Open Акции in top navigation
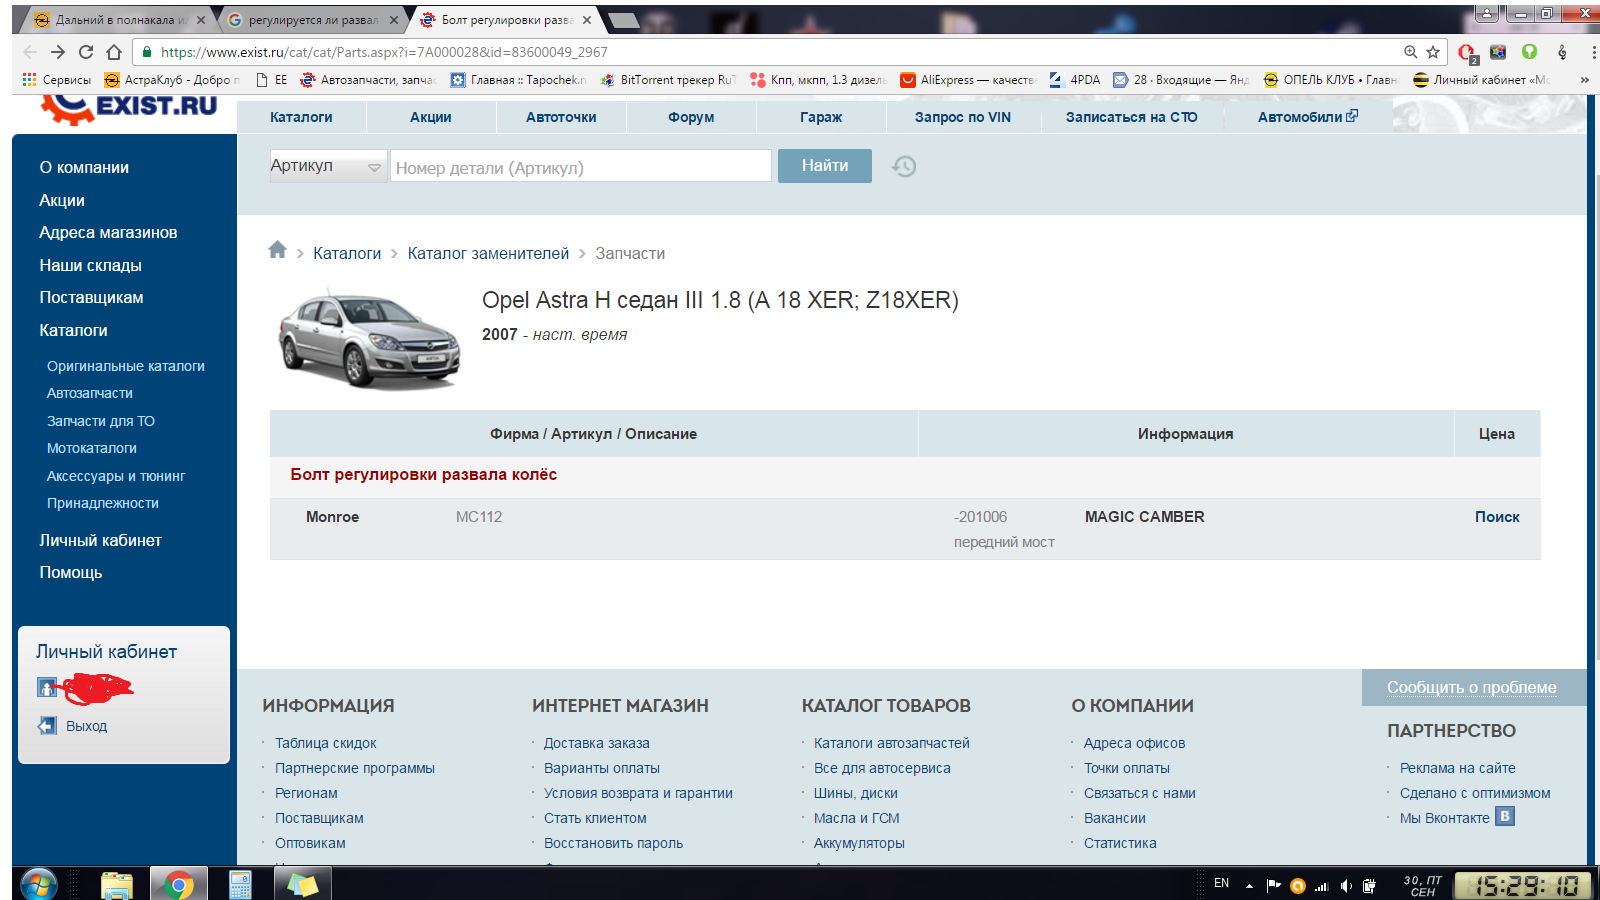Viewport: 1600px width, 900px height. point(431,117)
